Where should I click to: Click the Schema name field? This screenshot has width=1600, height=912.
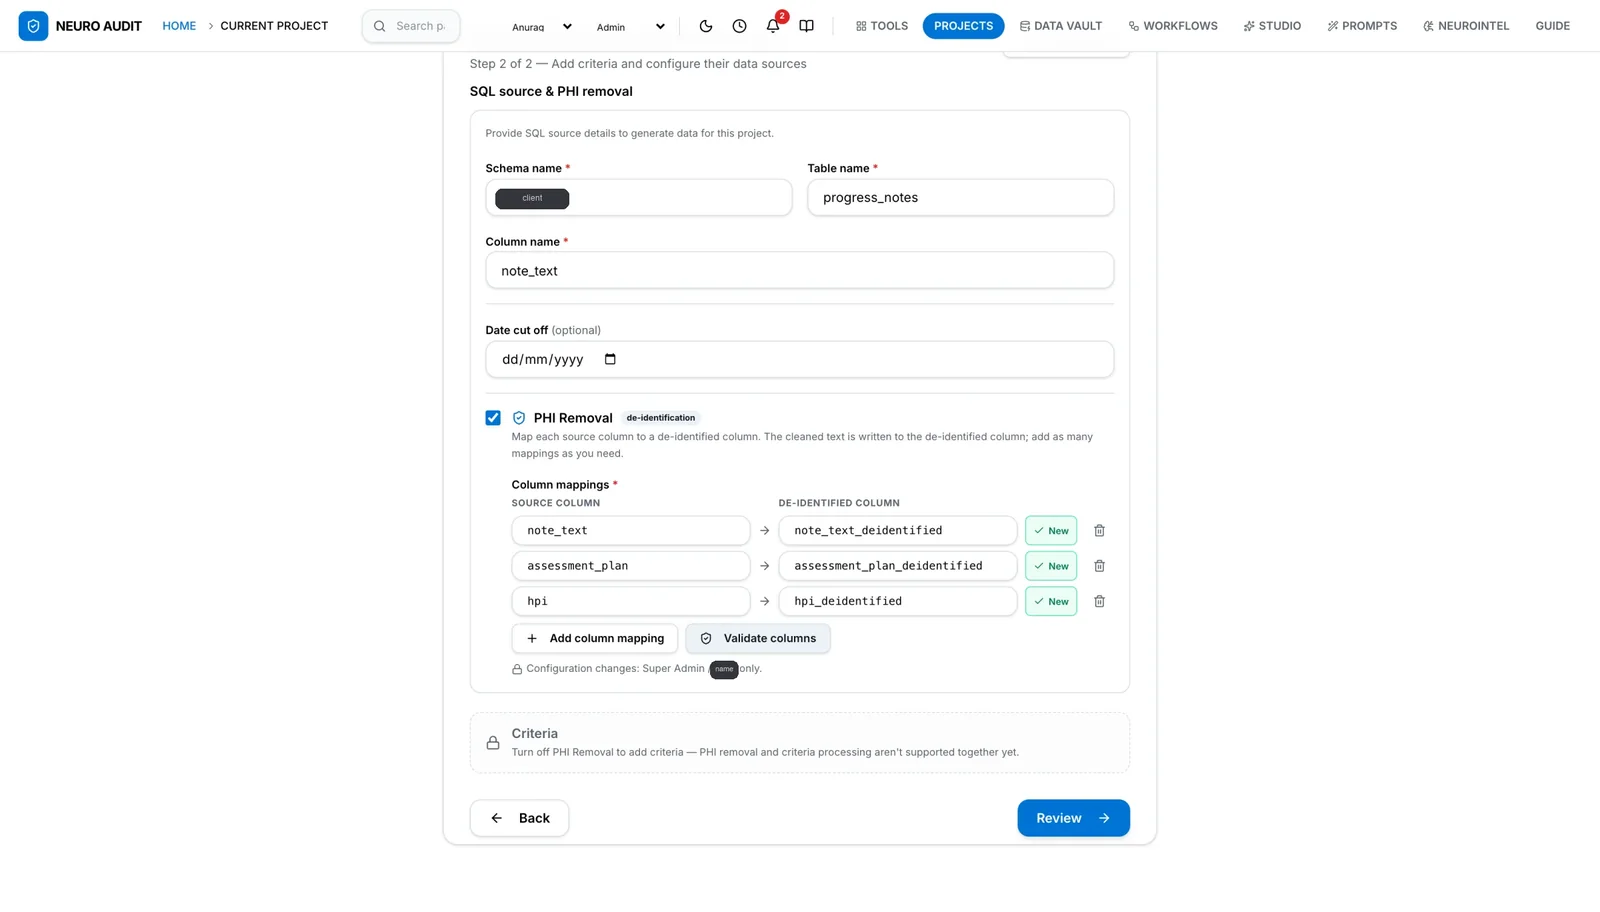pyautogui.click(x=638, y=197)
